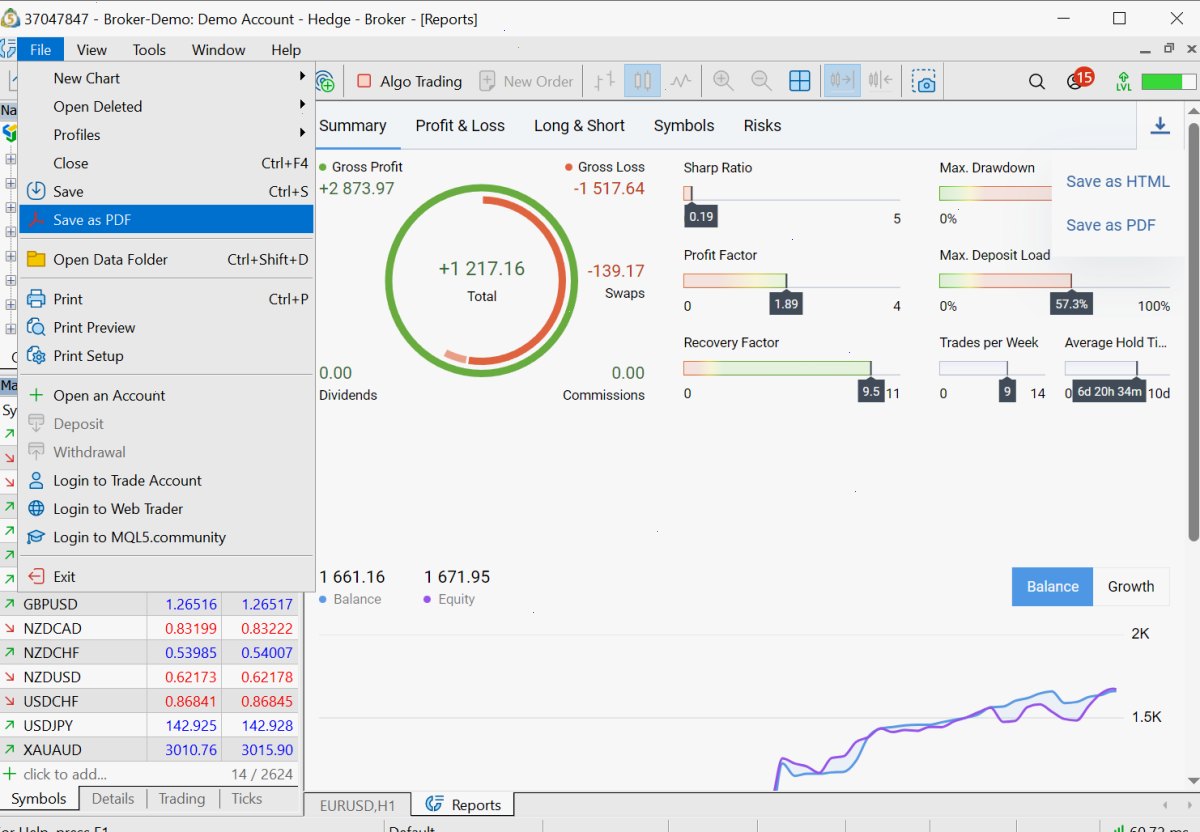
Task: Switch to the Symbols report tab
Action: (x=684, y=125)
